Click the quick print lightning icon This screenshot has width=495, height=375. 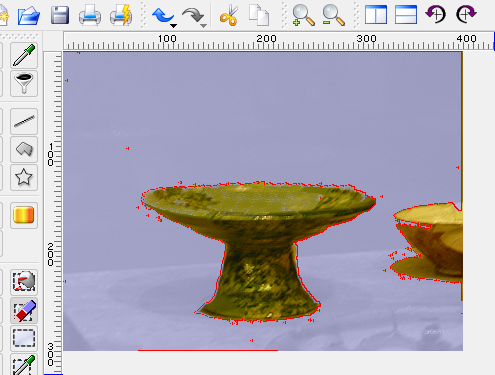121,15
